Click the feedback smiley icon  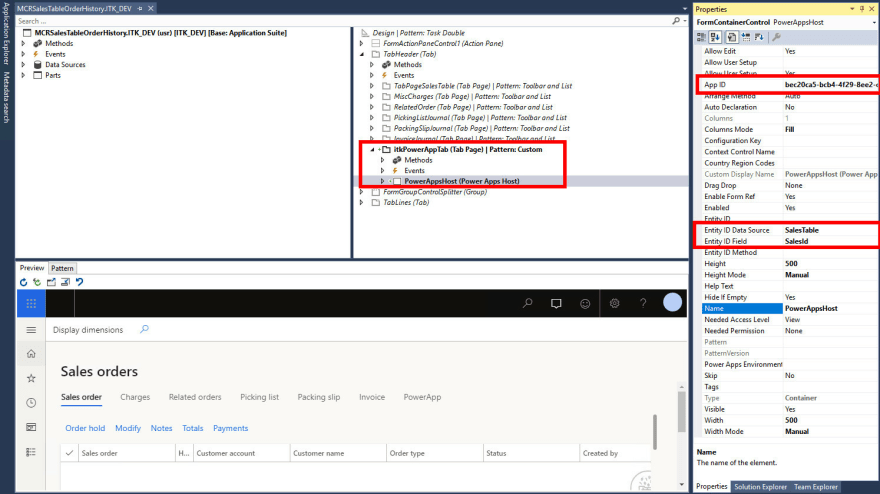pyautogui.click(x=585, y=304)
